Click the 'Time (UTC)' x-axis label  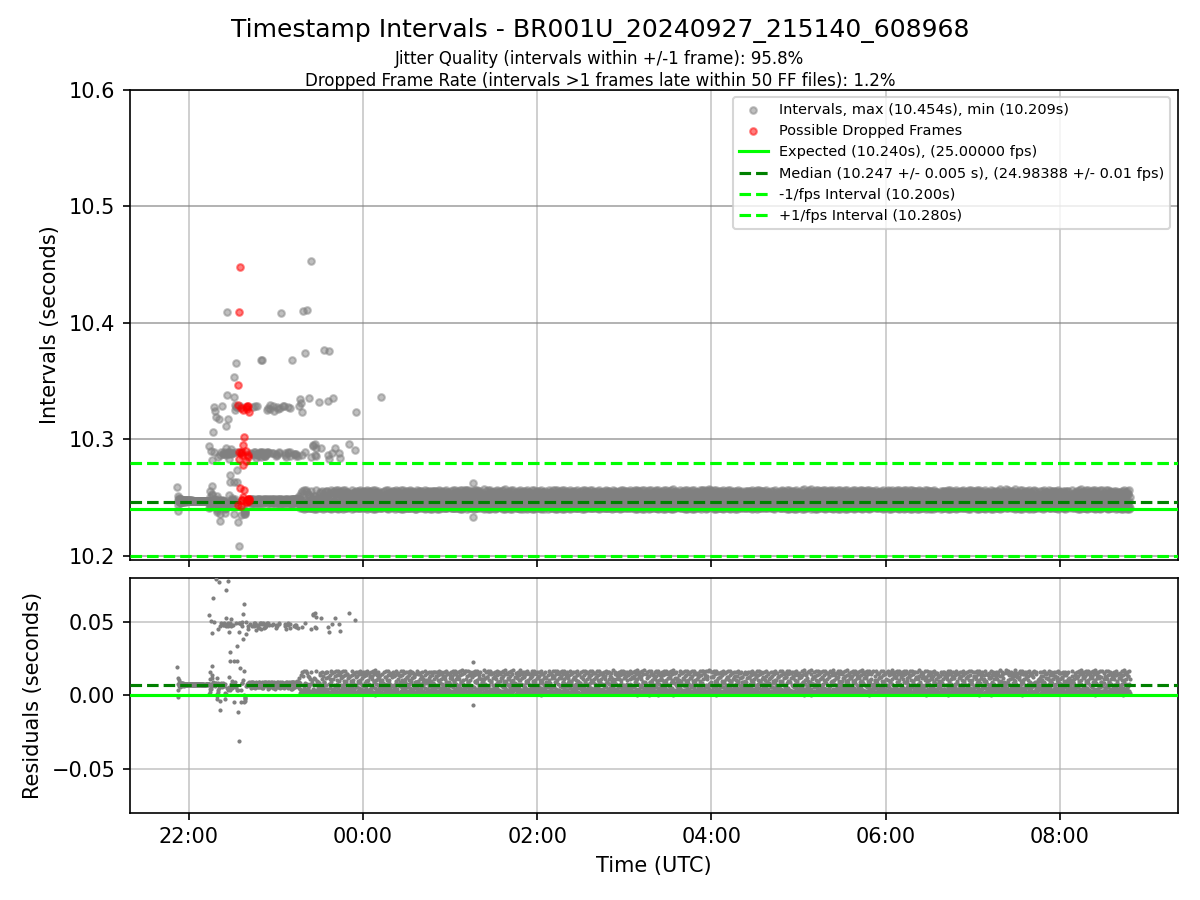pos(653,865)
